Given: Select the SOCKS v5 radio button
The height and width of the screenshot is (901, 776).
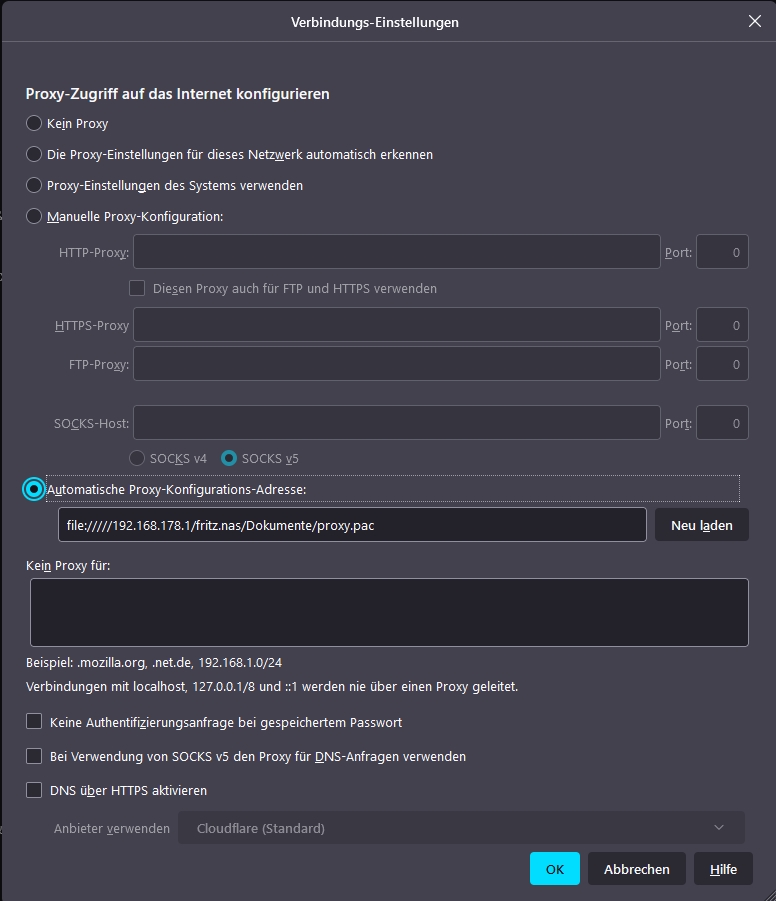Looking at the screenshot, I should [x=229, y=458].
